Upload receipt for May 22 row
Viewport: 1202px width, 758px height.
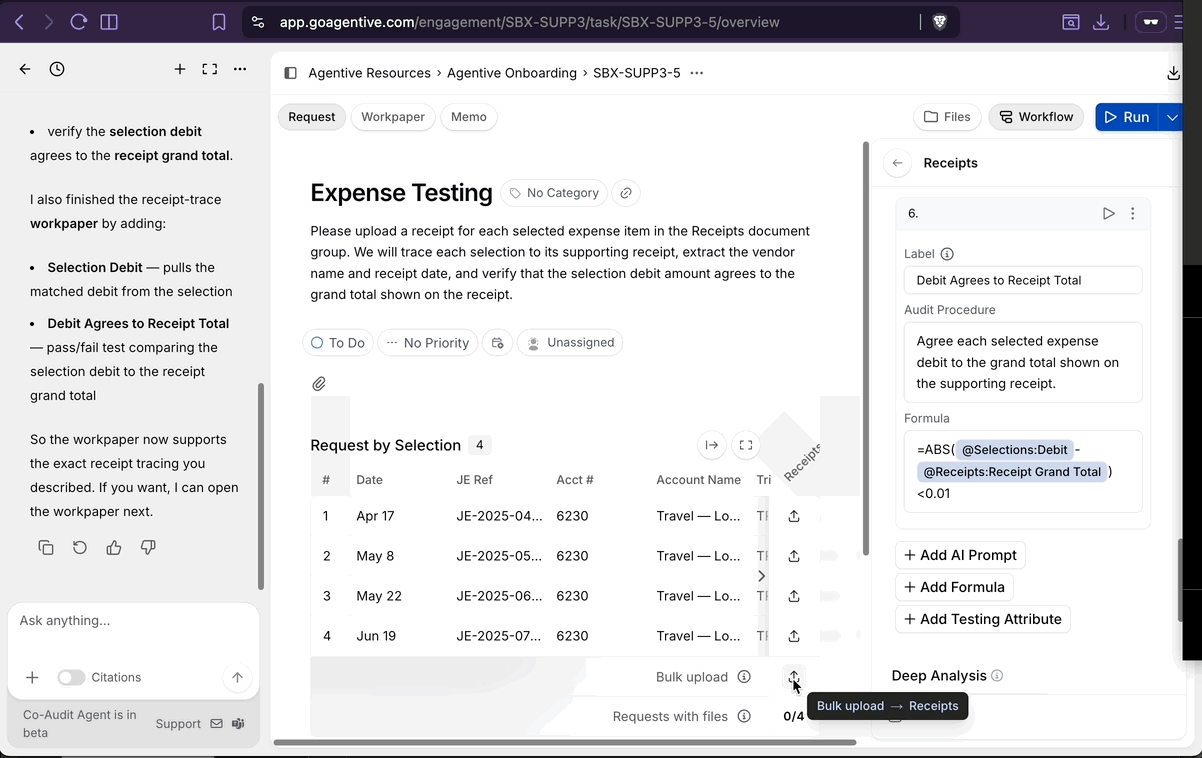[x=794, y=596]
